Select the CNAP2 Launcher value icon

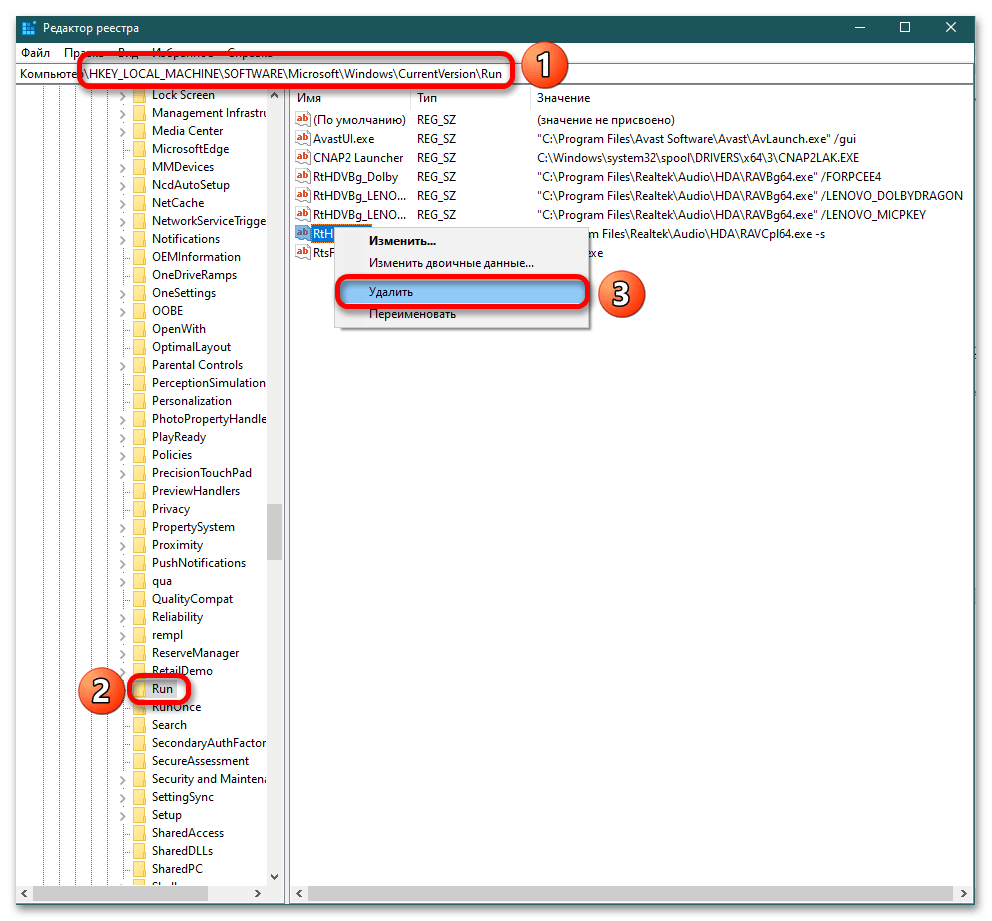[x=303, y=157]
